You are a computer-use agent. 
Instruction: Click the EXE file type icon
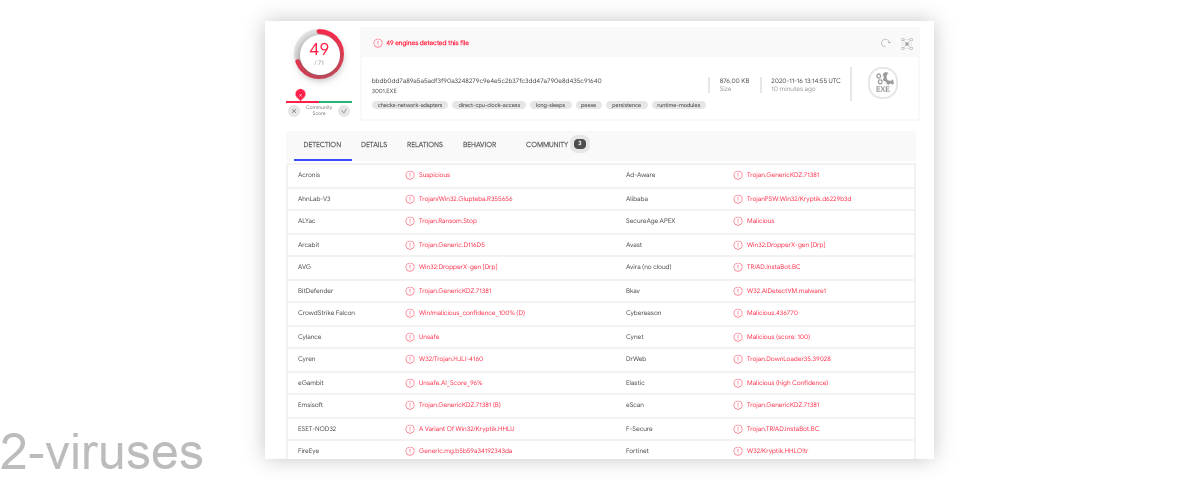(882, 83)
